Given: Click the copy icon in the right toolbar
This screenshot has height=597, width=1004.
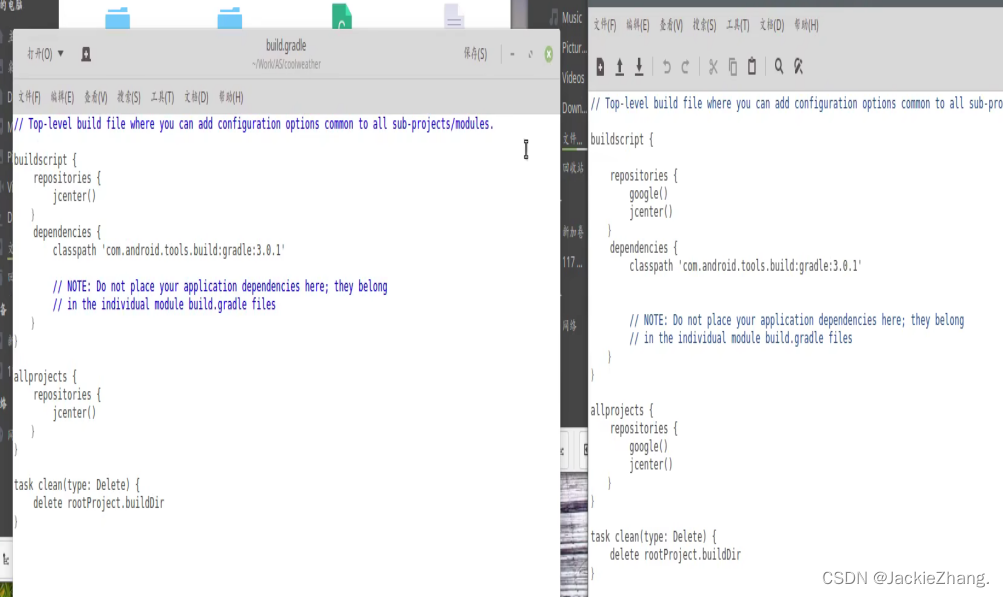Looking at the screenshot, I should [733, 67].
